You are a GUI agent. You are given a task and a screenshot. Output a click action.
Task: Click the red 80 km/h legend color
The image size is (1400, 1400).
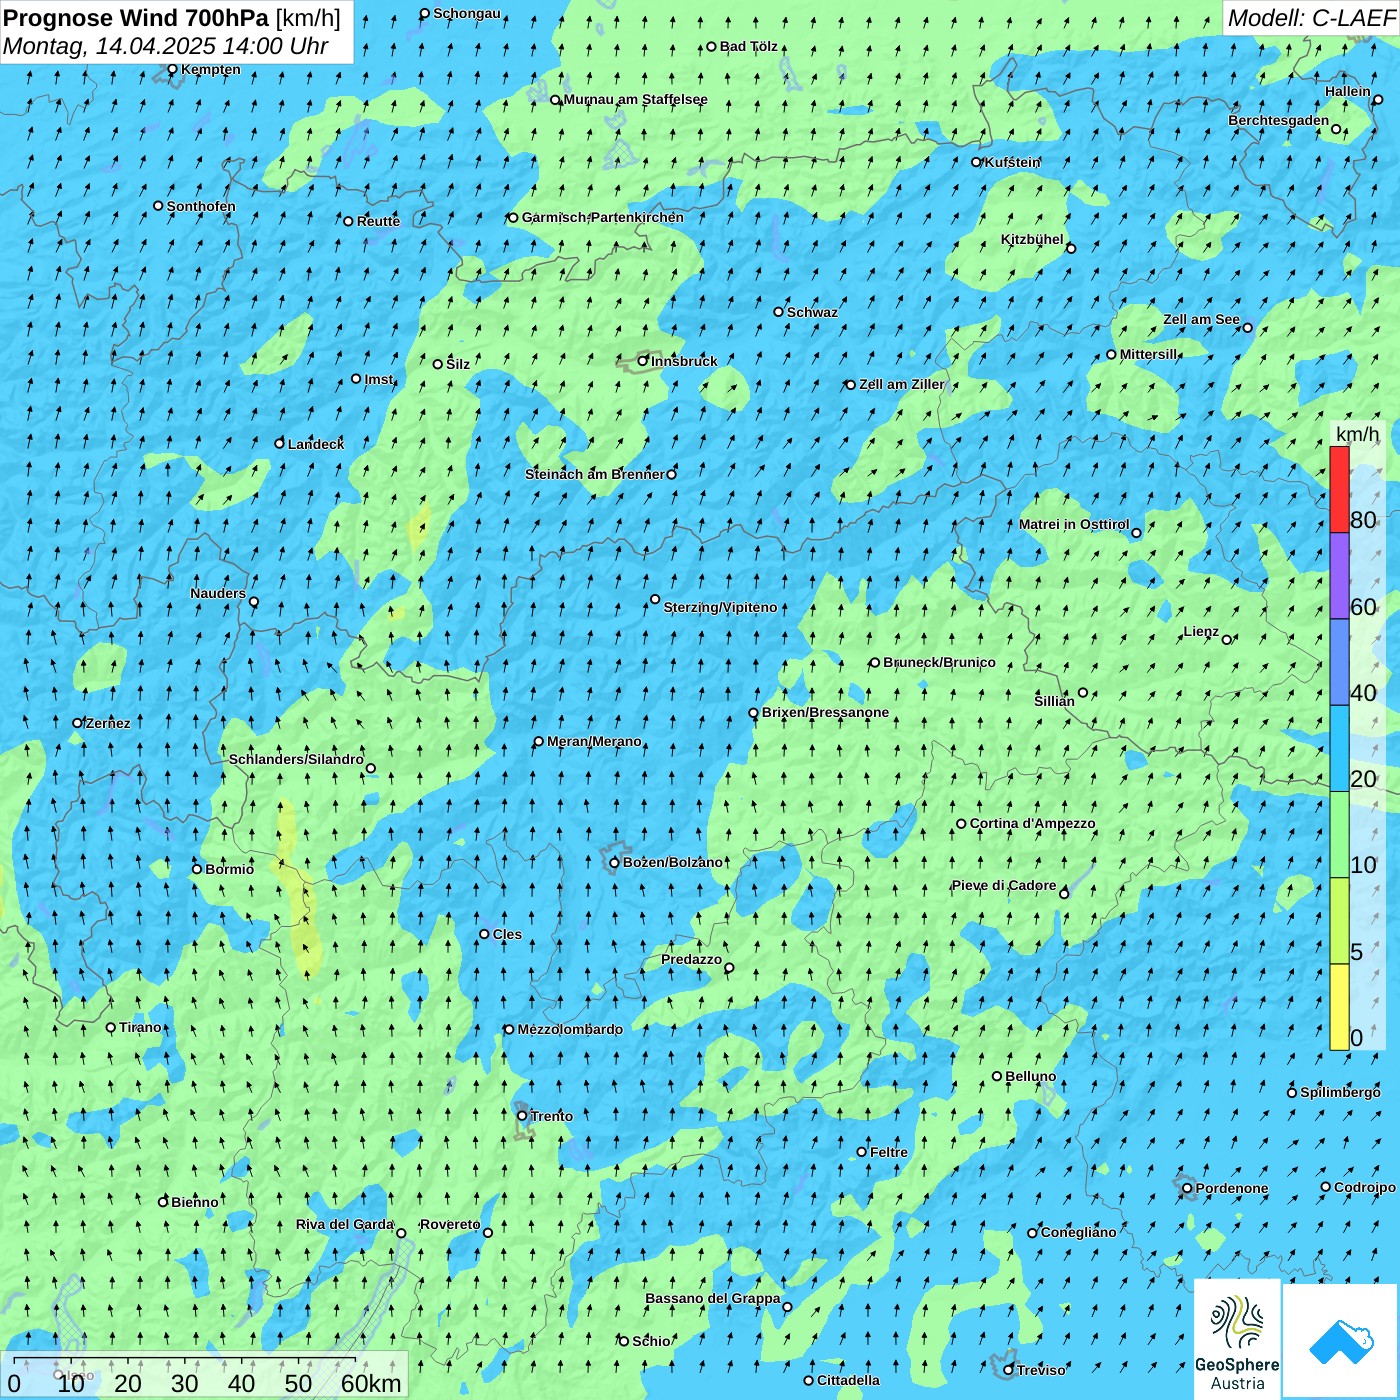[x=1339, y=489]
